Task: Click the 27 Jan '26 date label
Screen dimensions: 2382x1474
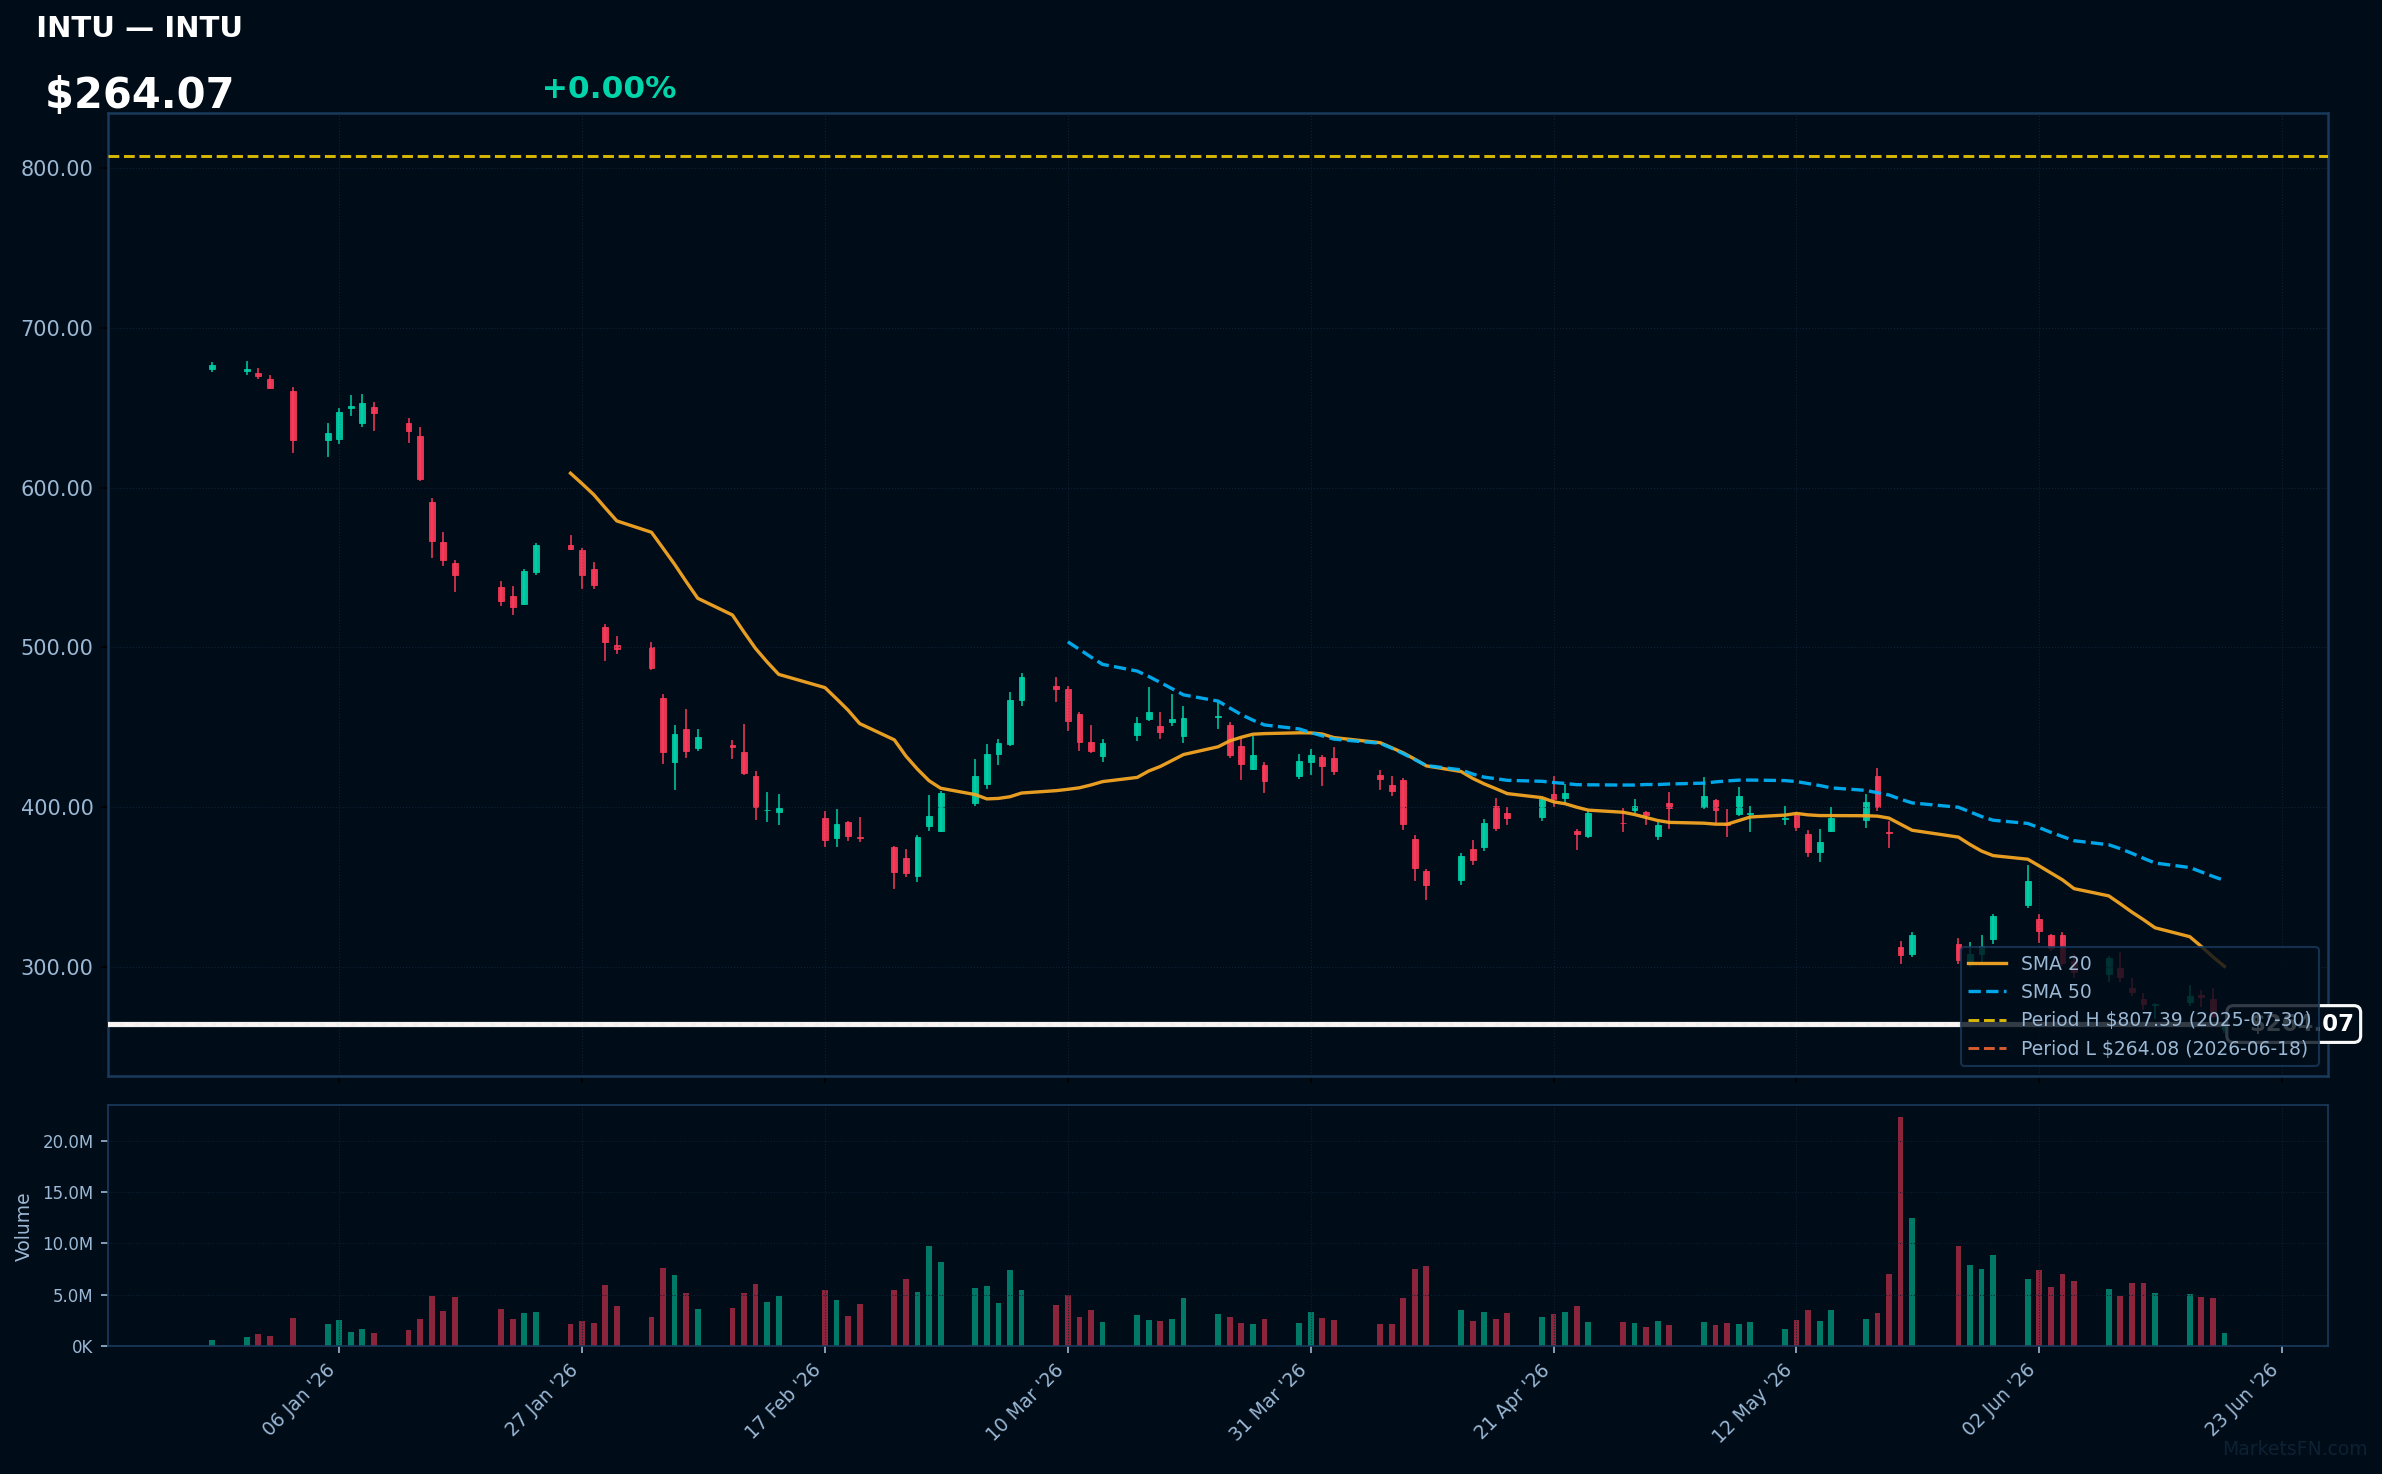Action: (x=541, y=1400)
